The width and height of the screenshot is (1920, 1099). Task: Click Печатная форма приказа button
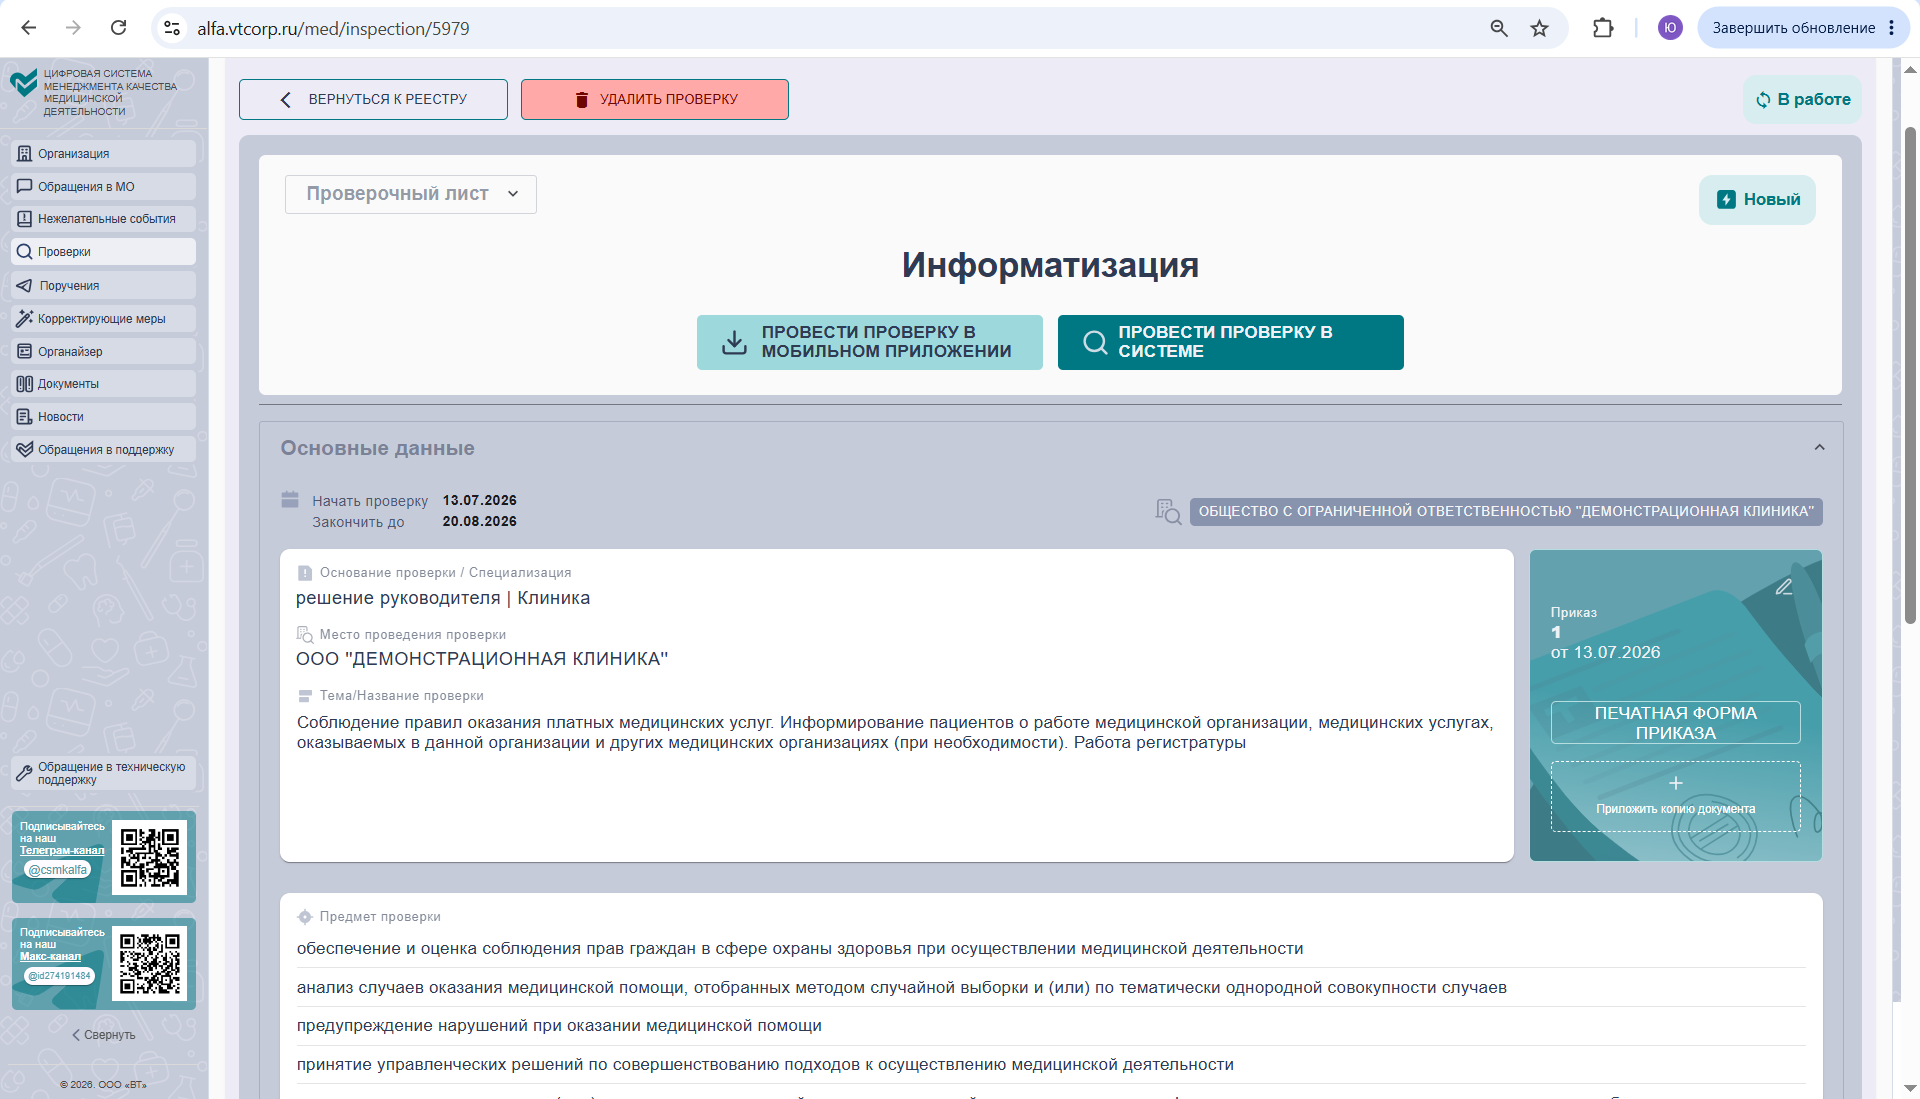[1676, 723]
